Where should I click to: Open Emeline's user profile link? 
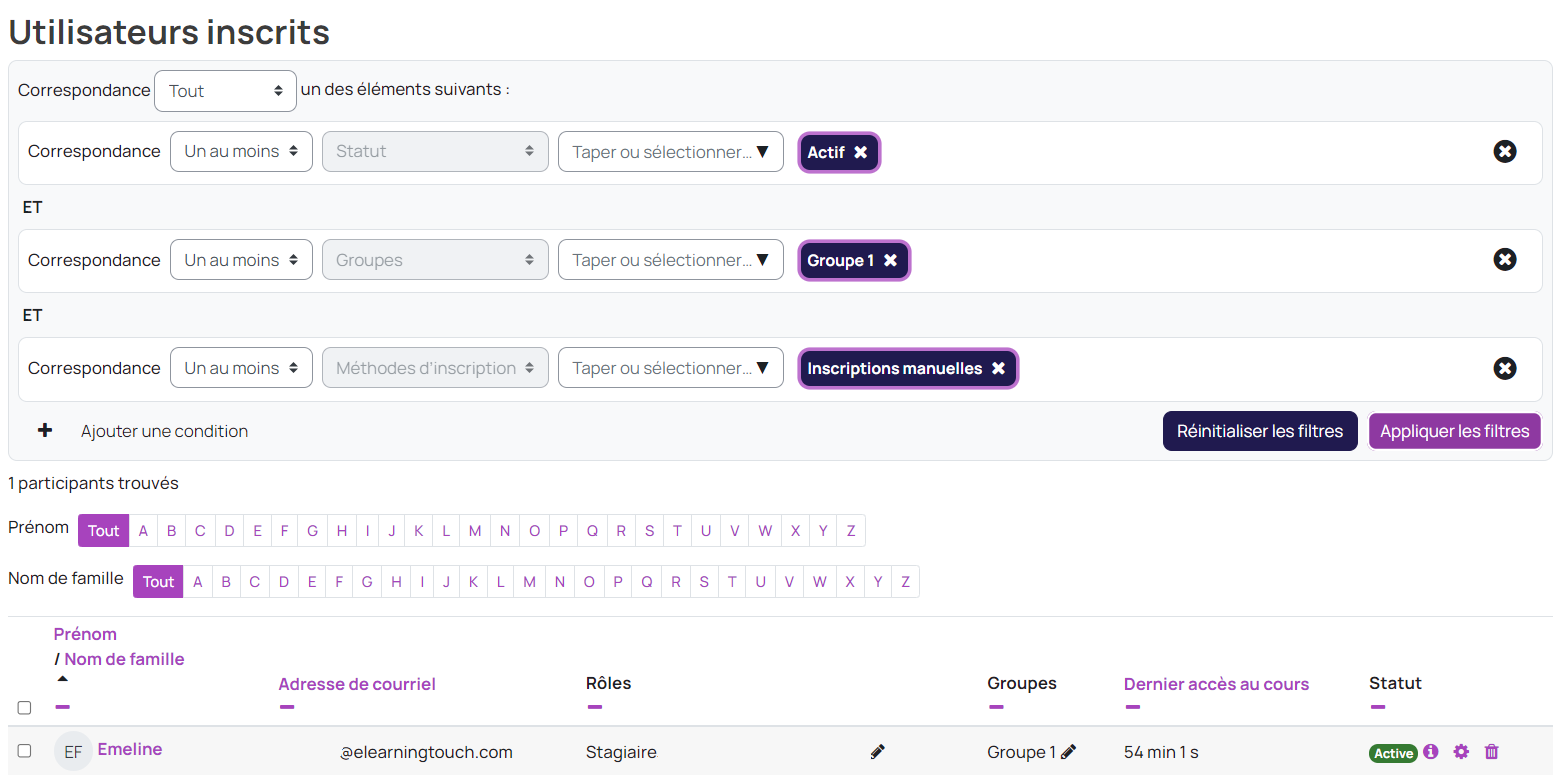tap(130, 750)
